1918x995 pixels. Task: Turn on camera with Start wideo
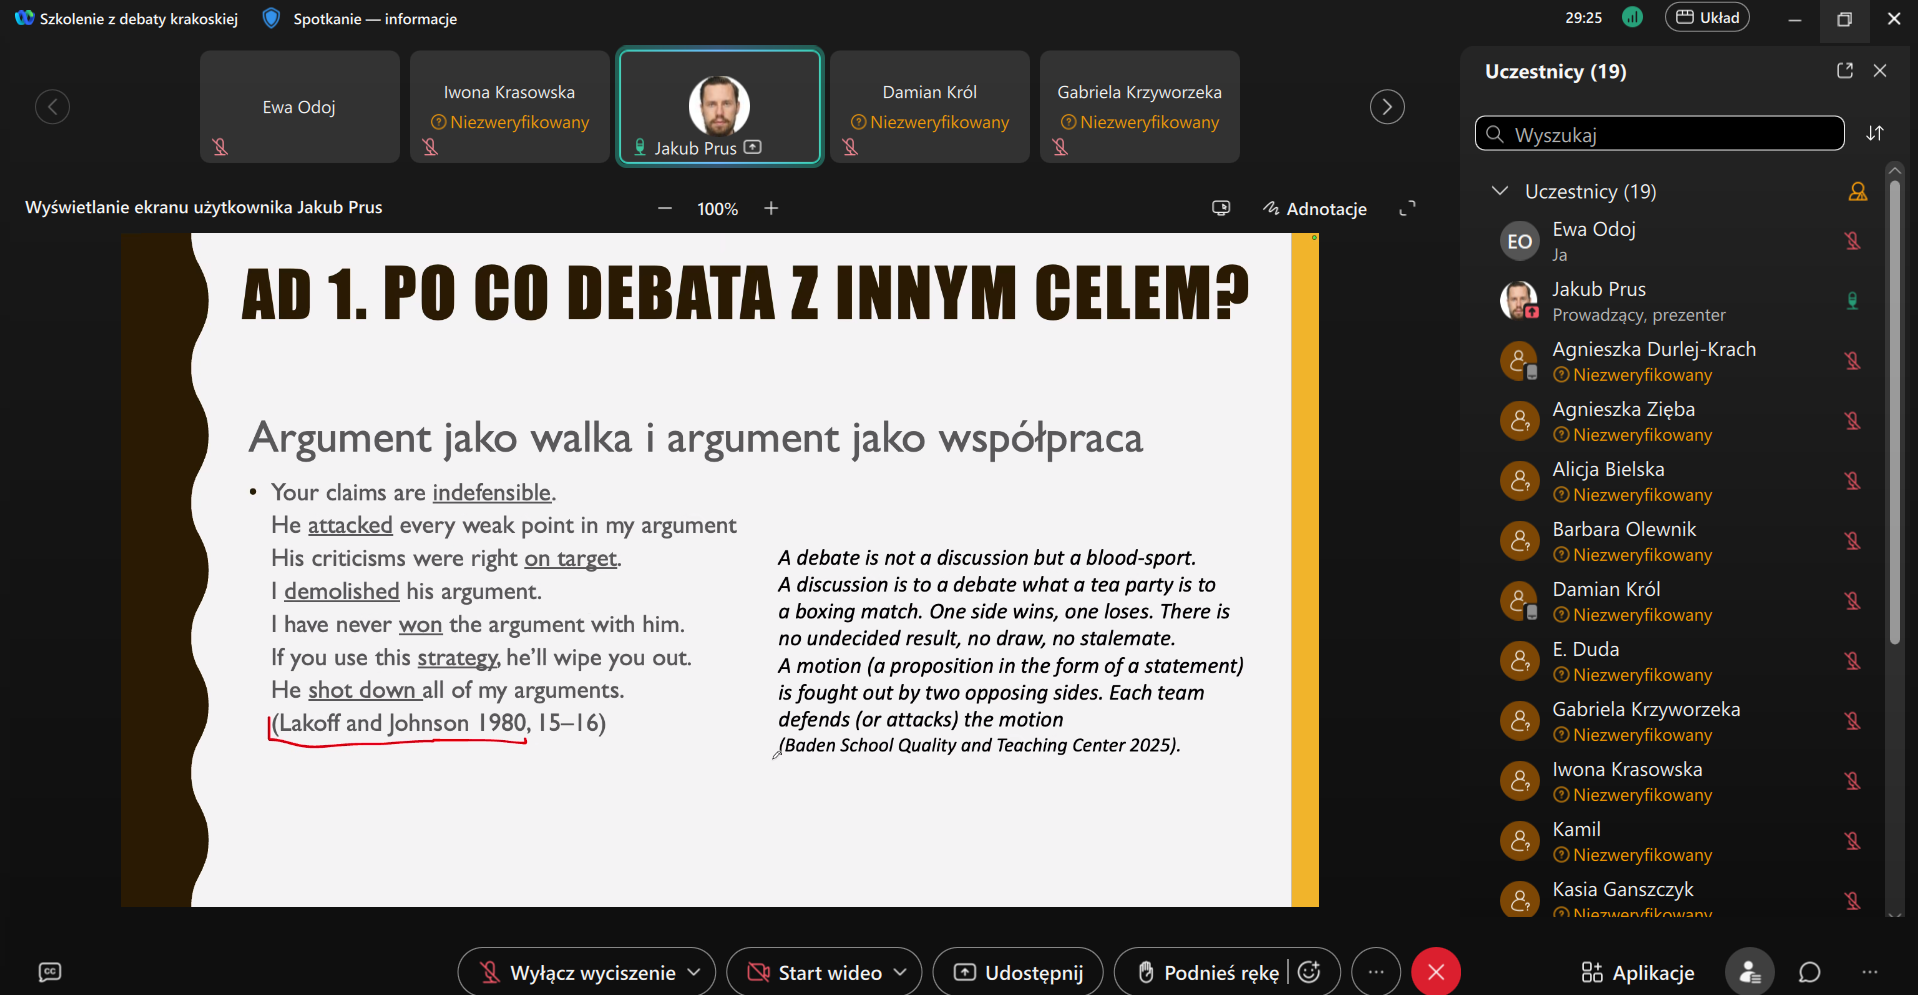point(817,972)
